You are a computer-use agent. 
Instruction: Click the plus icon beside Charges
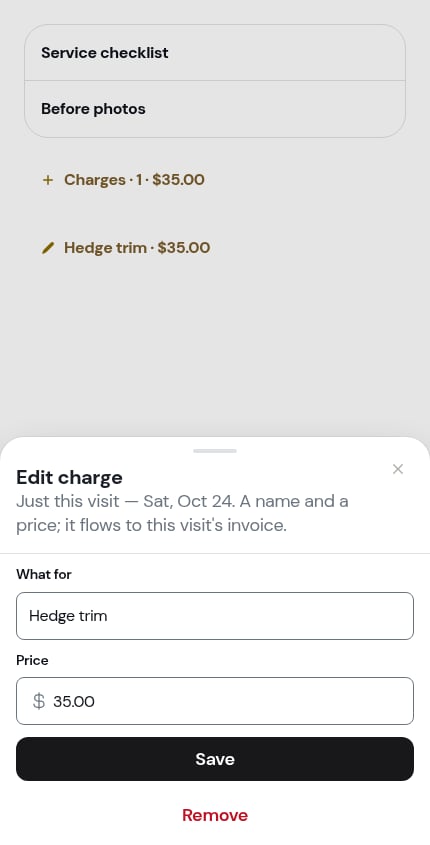[48, 180]
